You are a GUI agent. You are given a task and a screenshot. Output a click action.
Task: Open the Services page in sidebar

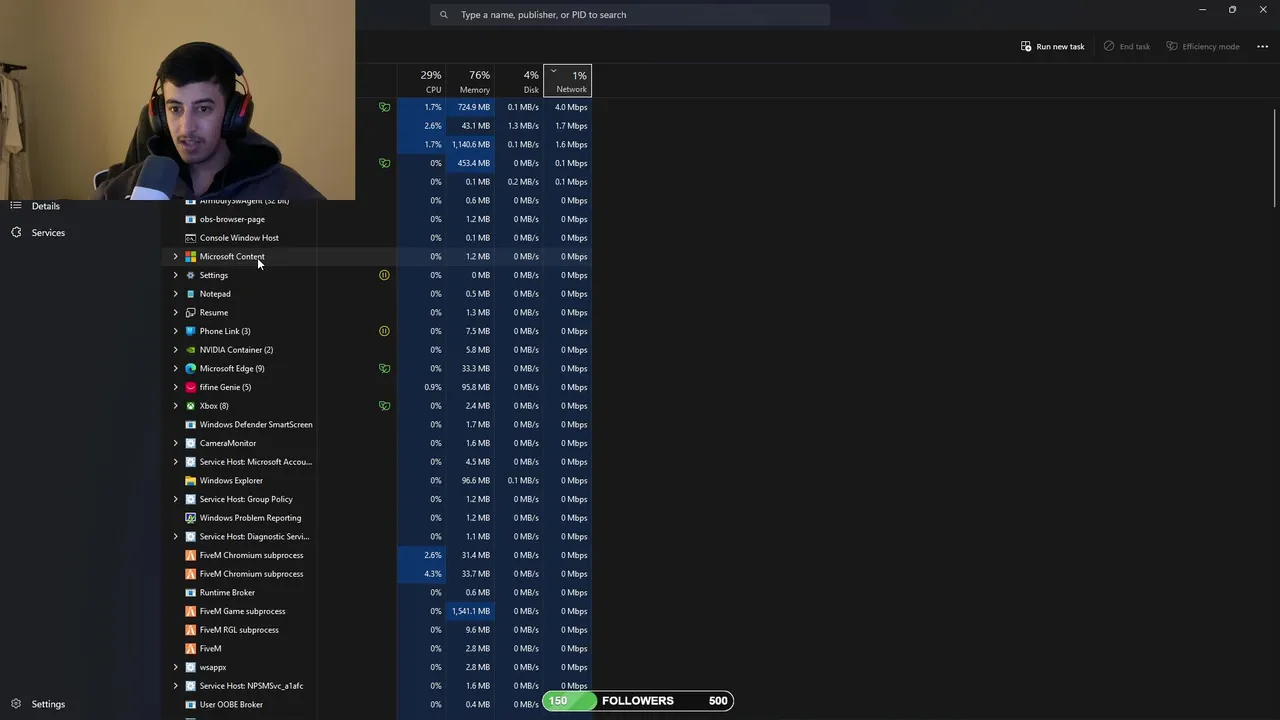coord(47,233)
